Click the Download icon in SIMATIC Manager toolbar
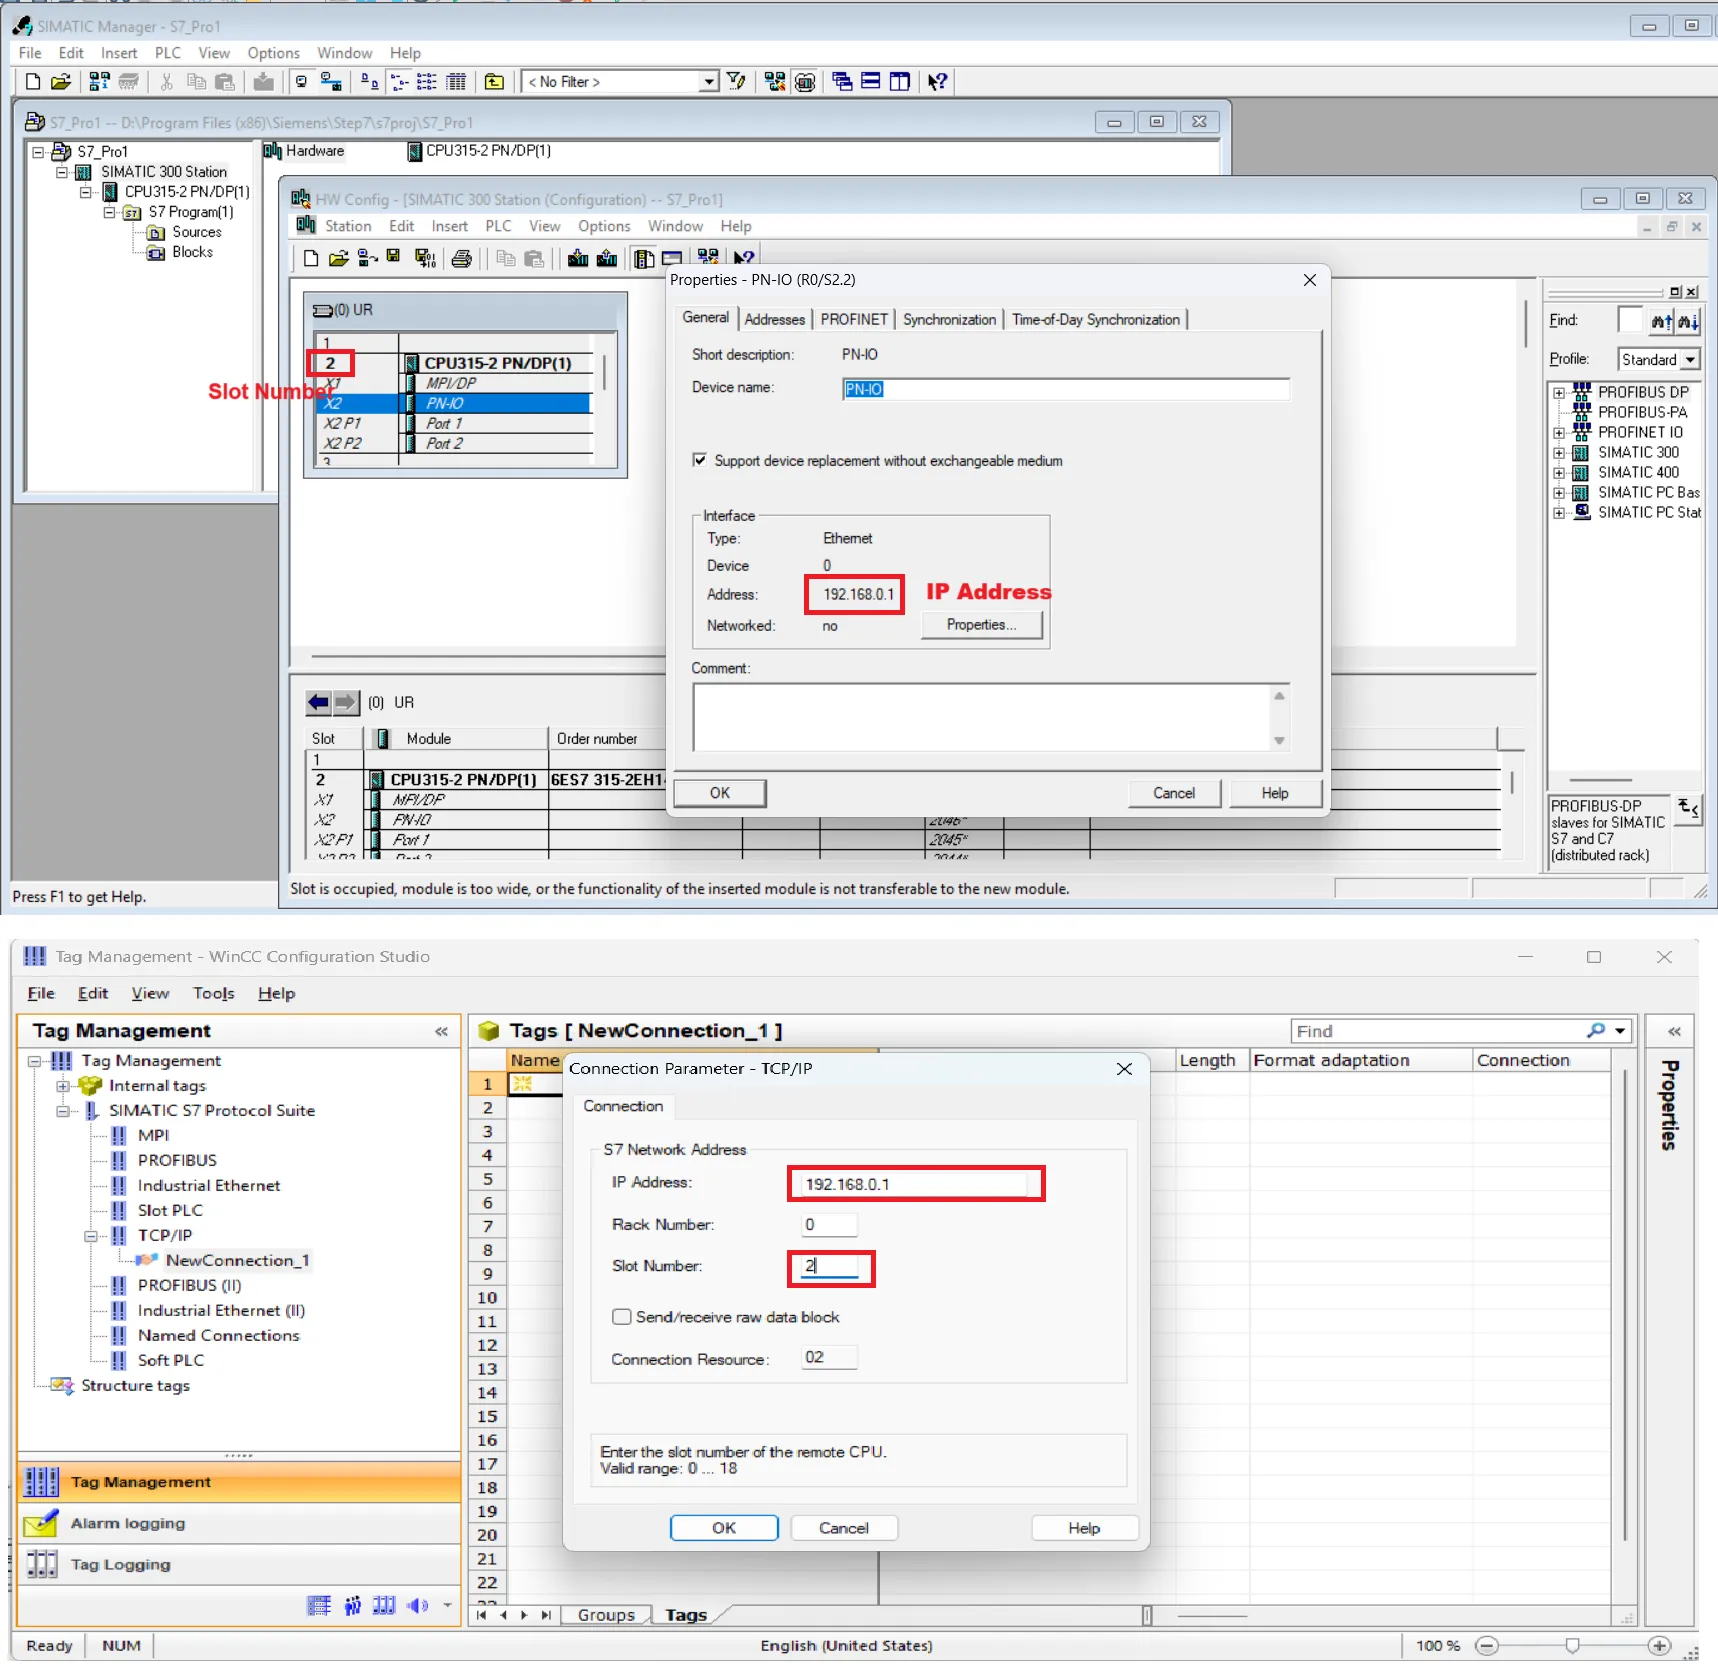The width and height of the screenshot is (1718, 1666). 263,82
